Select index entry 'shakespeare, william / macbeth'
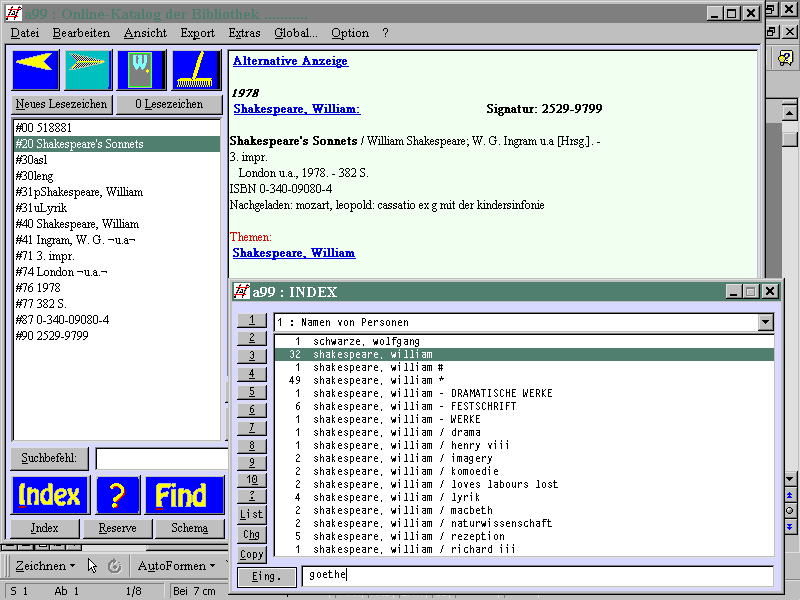This screenshot has width=800, height=600. click(x=524, y=510)
